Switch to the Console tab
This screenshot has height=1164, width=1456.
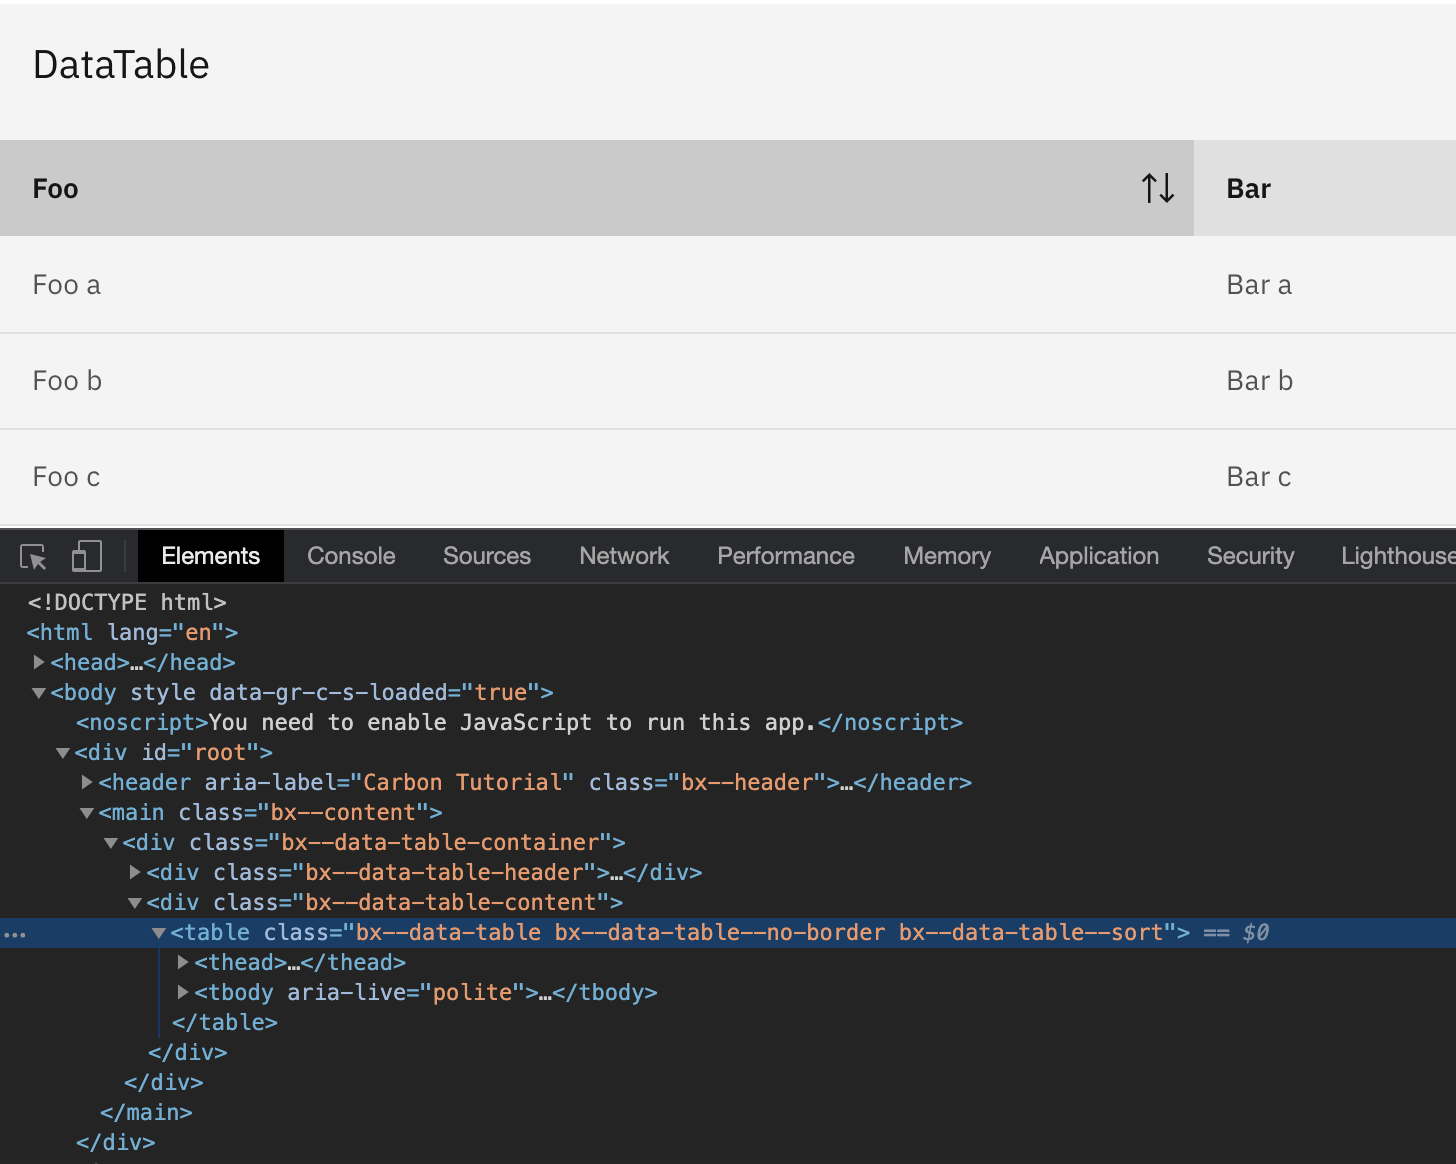tap(350, 556)
